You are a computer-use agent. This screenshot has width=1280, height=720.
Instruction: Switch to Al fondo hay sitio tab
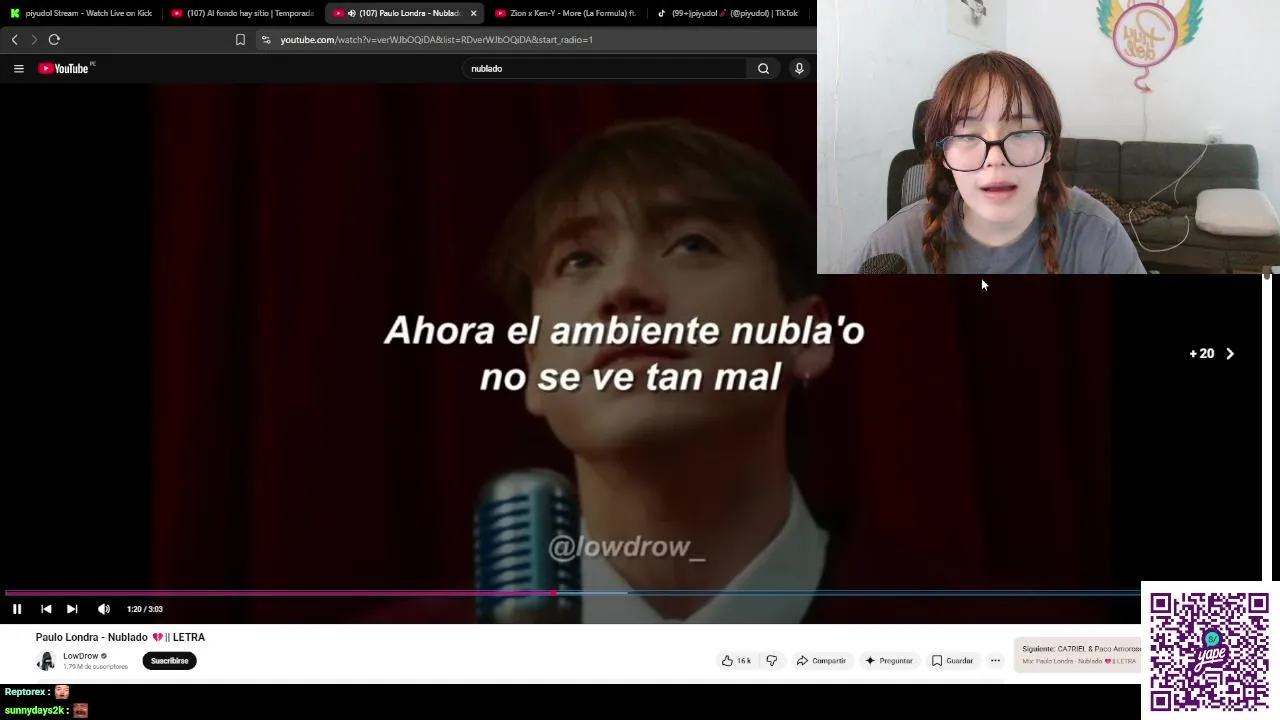(x=242, y=13)
